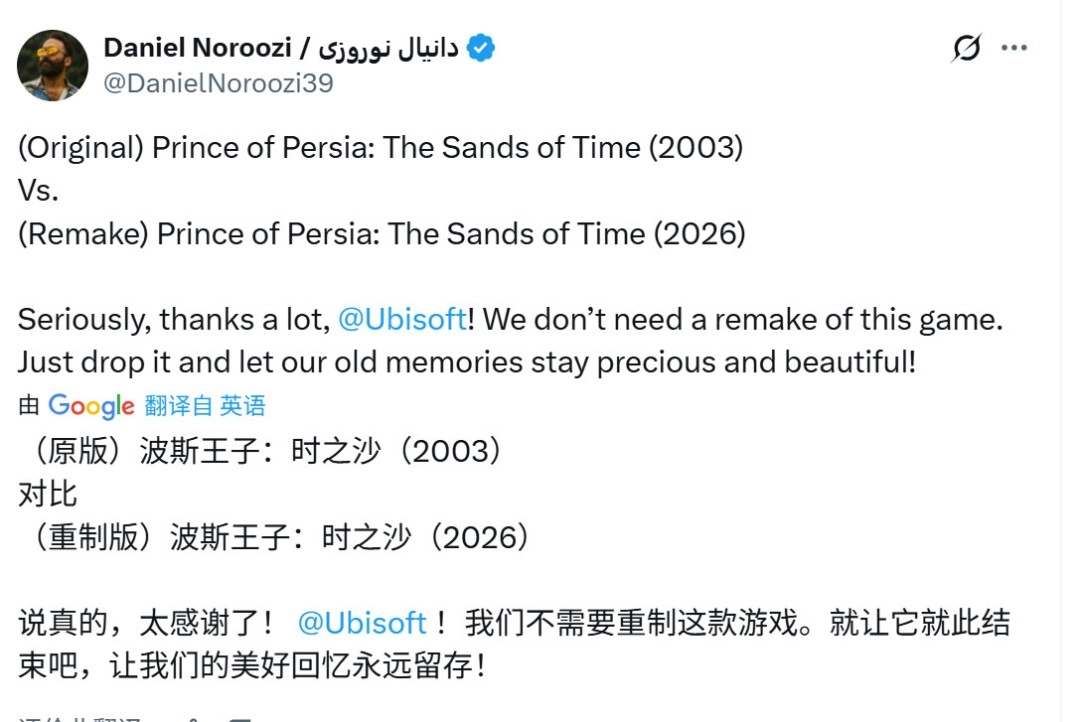Click the 翻译自 英语 translation link
Screen dimensions: 1080x722
[205, 406]
